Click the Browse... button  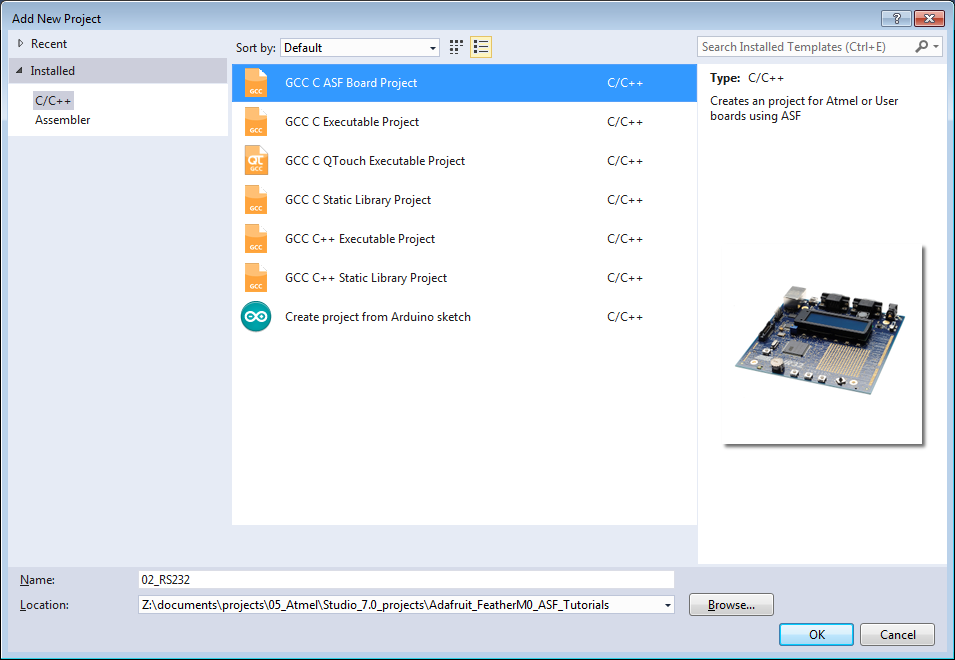pos(731,605)
